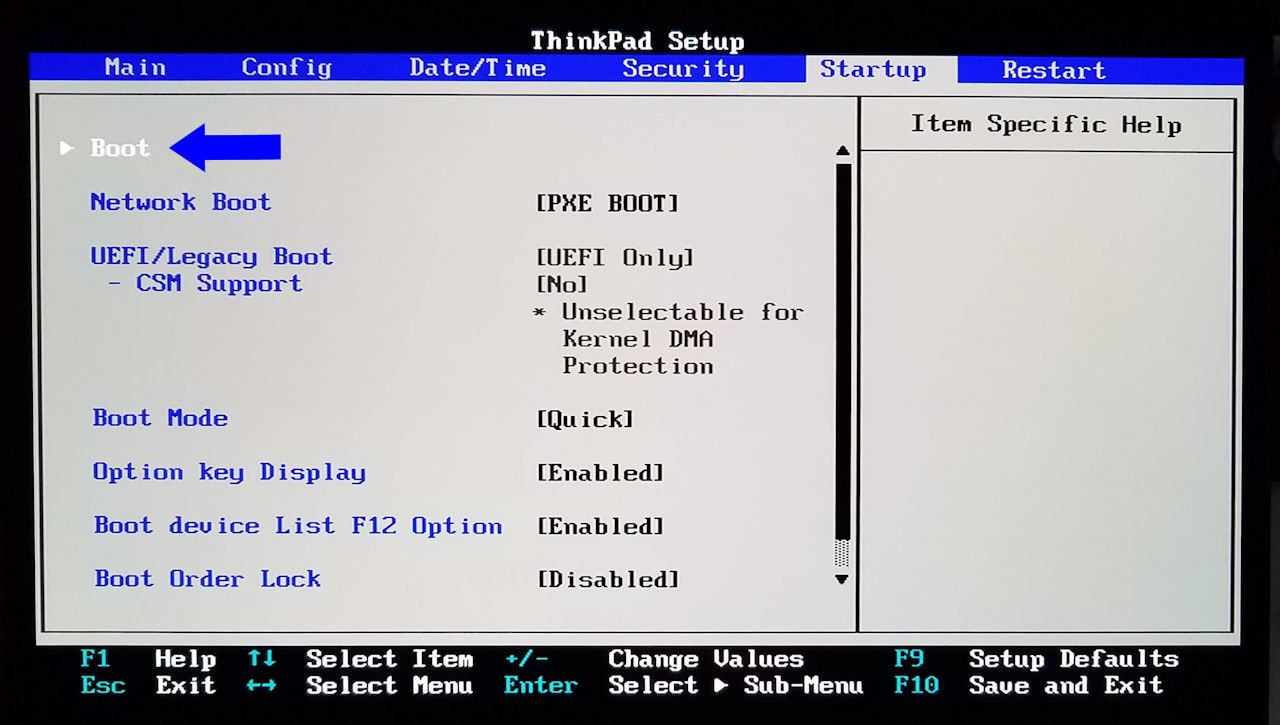Screen dimensions: 1280x725
Task: Select the UEFI/Legacy Boot setting
Action: pyautogui.click(x=211, y=257)
